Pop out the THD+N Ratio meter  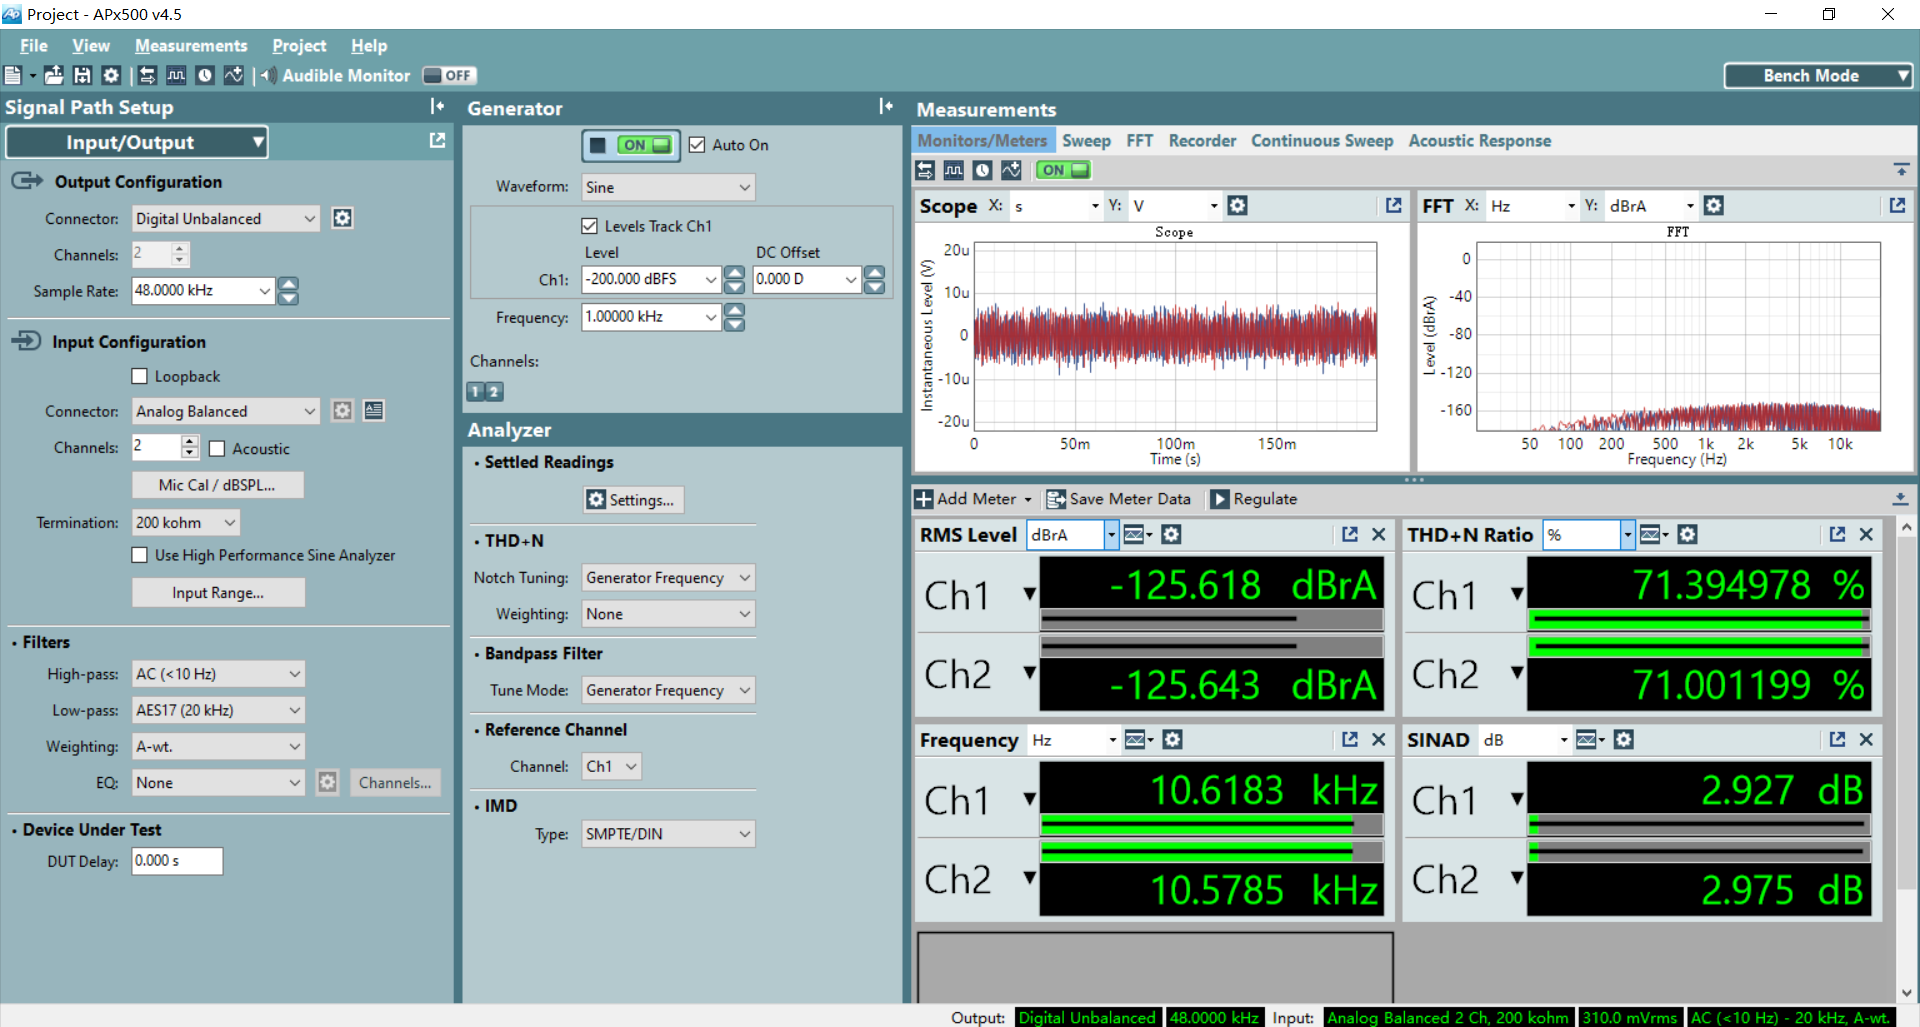pyautogui.click(x=1837, y=534)
